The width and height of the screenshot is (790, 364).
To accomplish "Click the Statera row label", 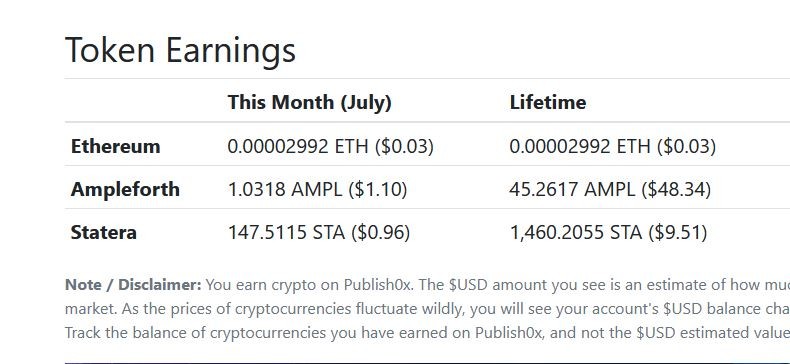I will point(103,232).
